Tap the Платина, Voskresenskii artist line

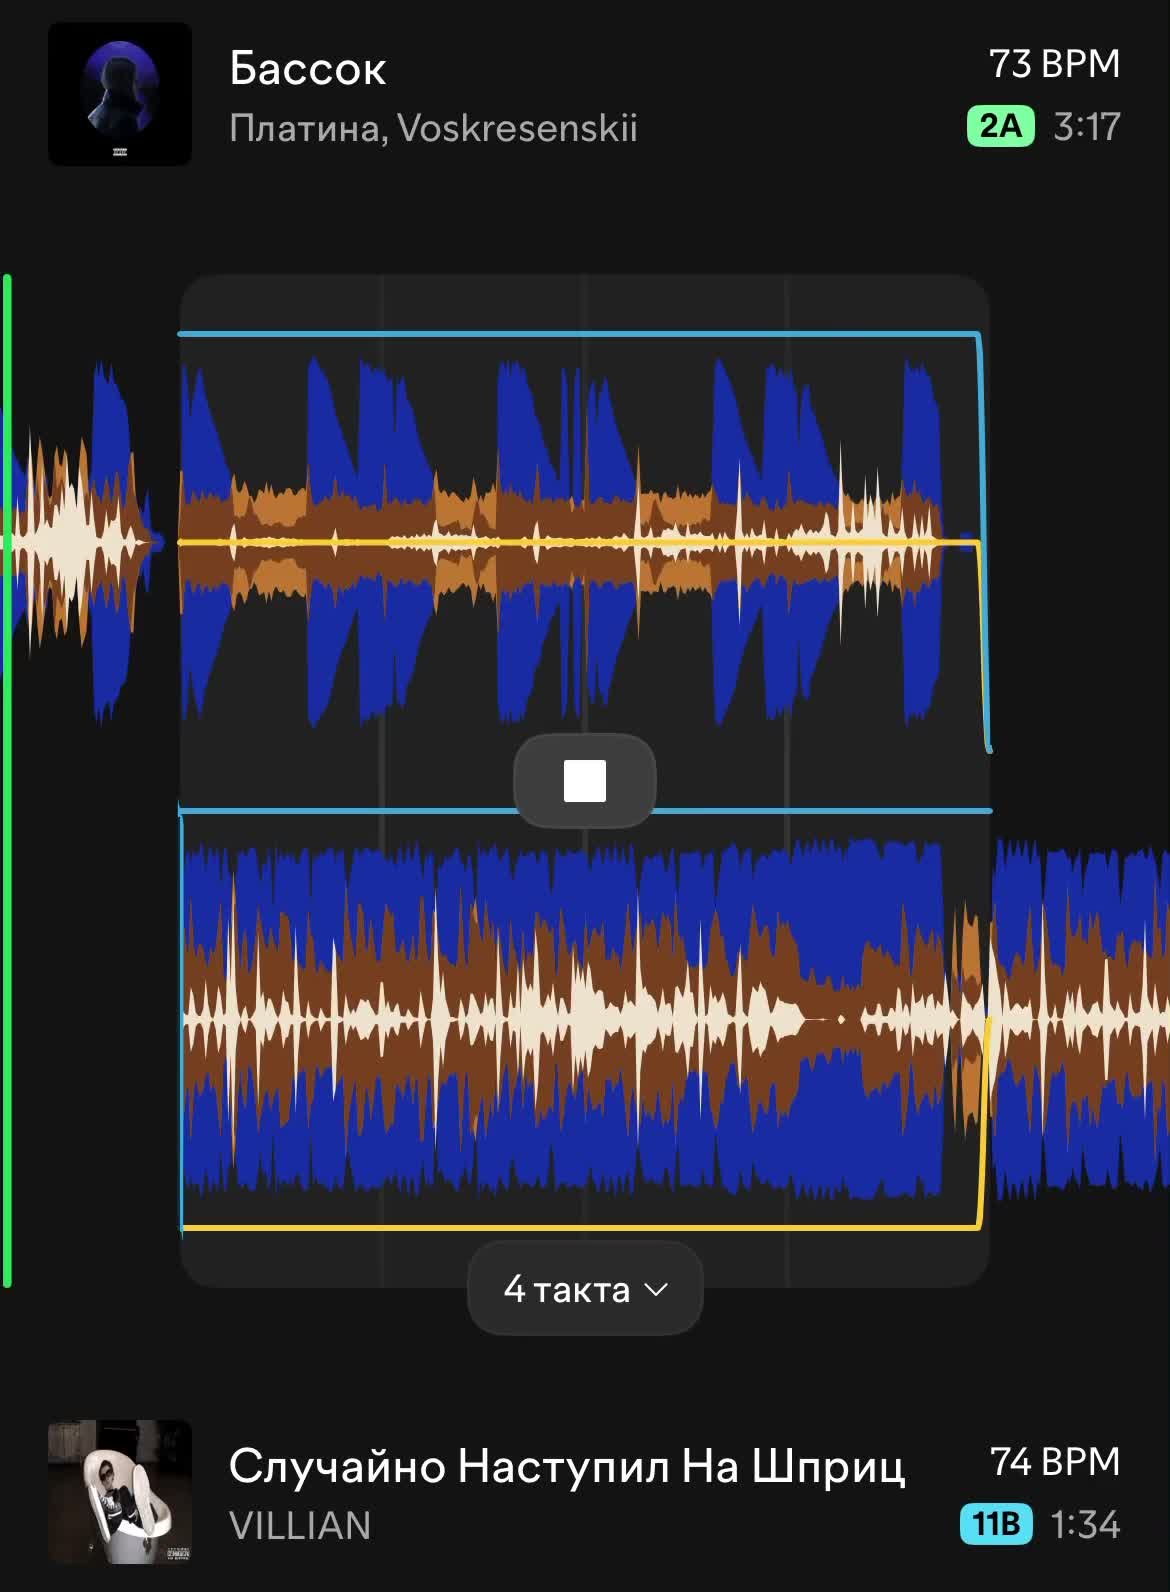click(x=433, y=128)
